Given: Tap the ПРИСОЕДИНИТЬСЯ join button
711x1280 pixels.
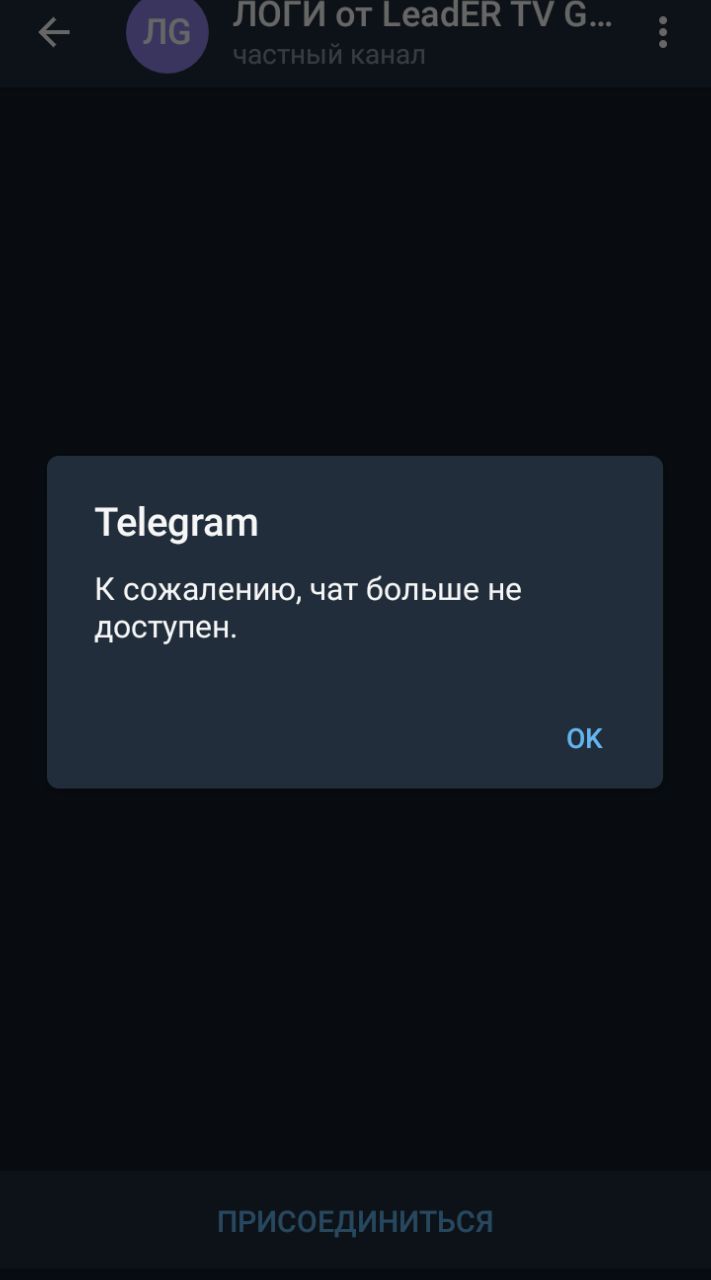Looking at the screenshot, I should 355,1221.
